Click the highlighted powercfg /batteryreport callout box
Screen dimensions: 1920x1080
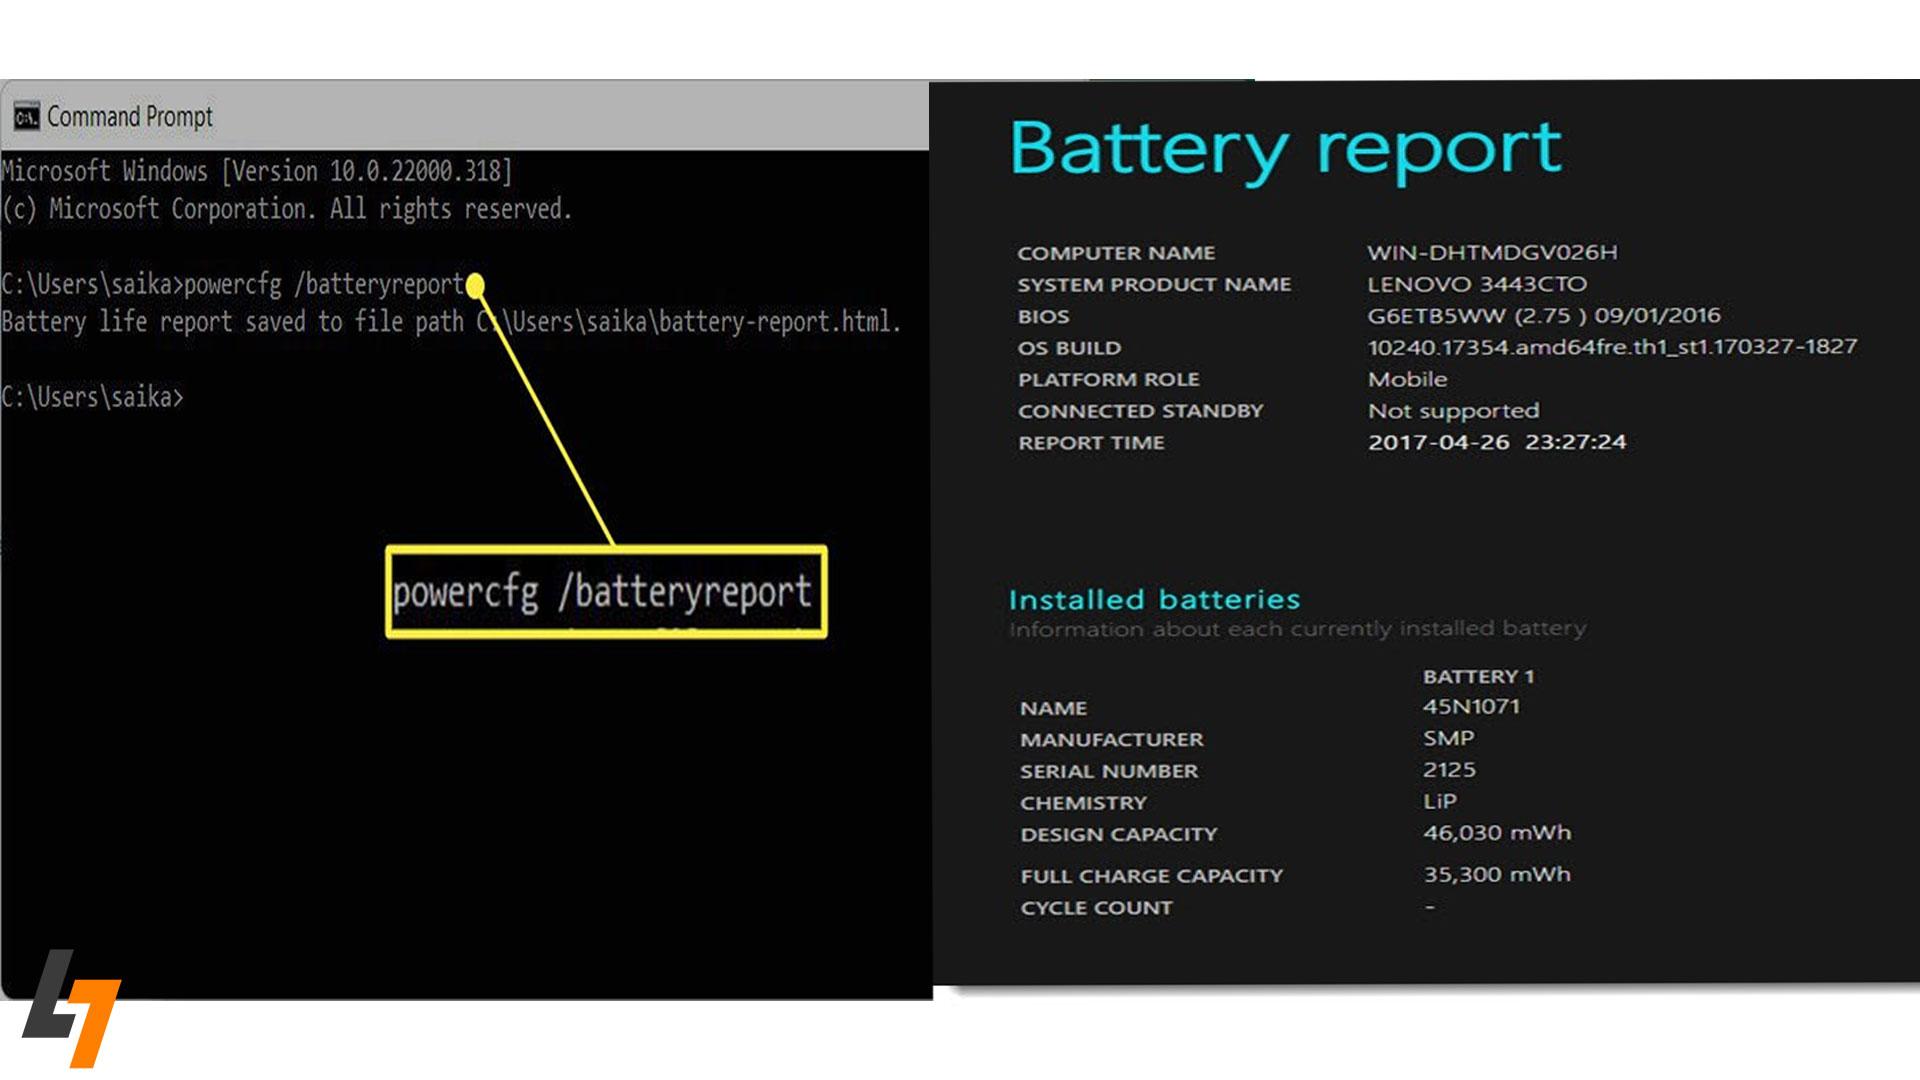click(x=606, y=592)
